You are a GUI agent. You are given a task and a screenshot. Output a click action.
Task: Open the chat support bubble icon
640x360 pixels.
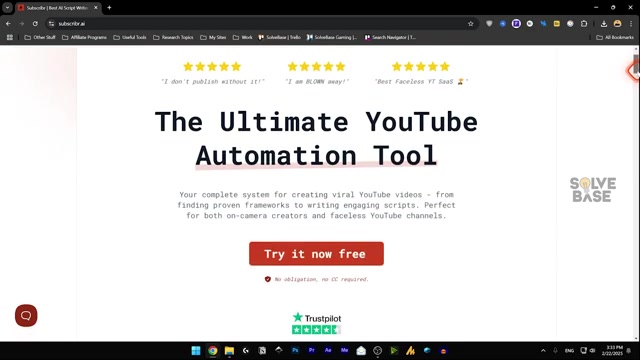click(x=26, y=316)
